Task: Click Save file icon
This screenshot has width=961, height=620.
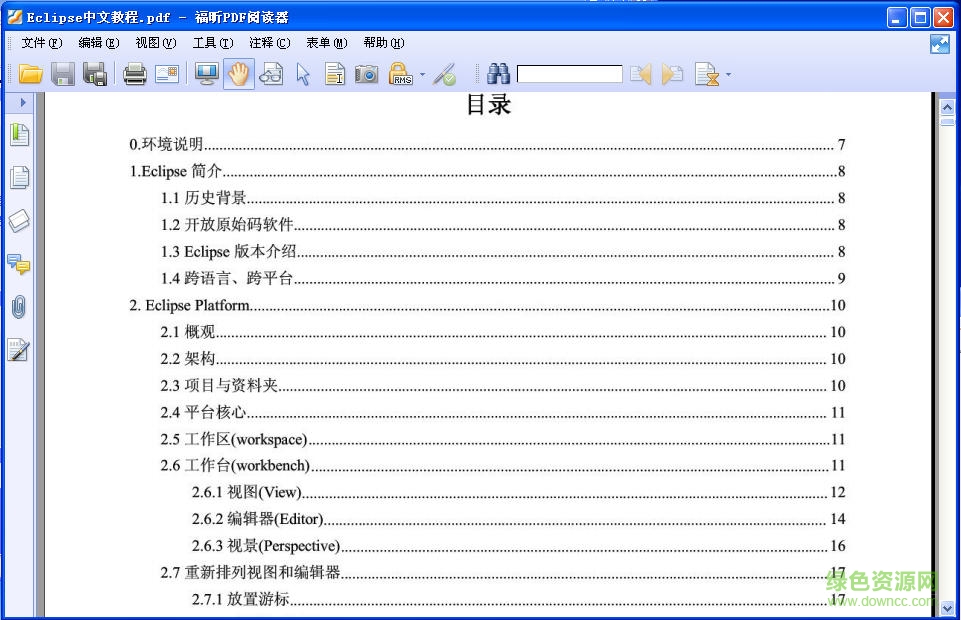Action: click(x=62, y=73)
